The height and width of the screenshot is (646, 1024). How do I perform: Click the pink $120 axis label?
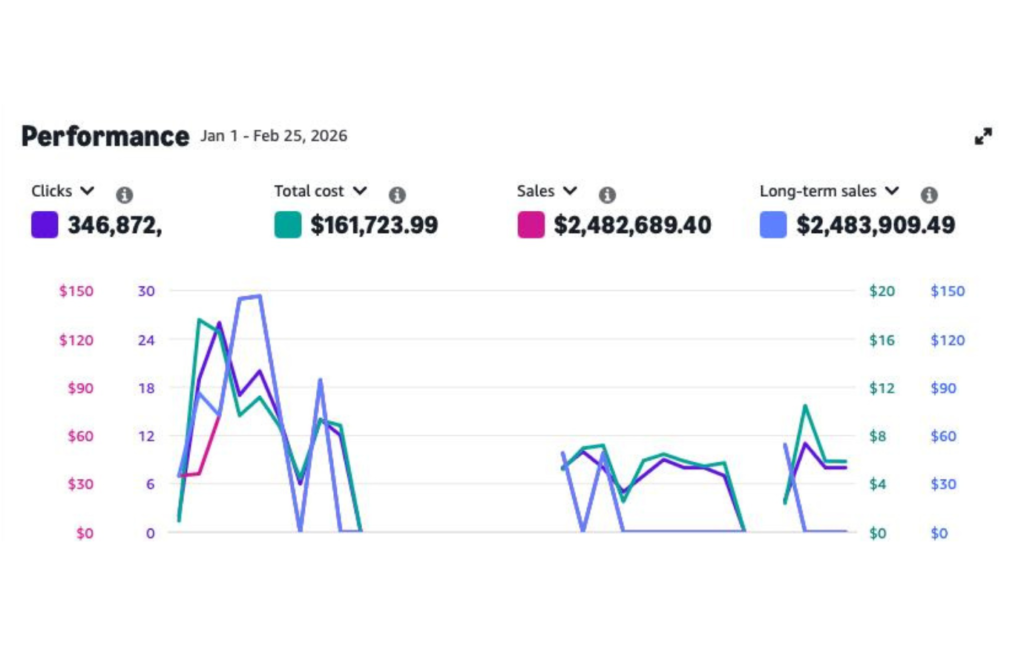tap(76, 340)
